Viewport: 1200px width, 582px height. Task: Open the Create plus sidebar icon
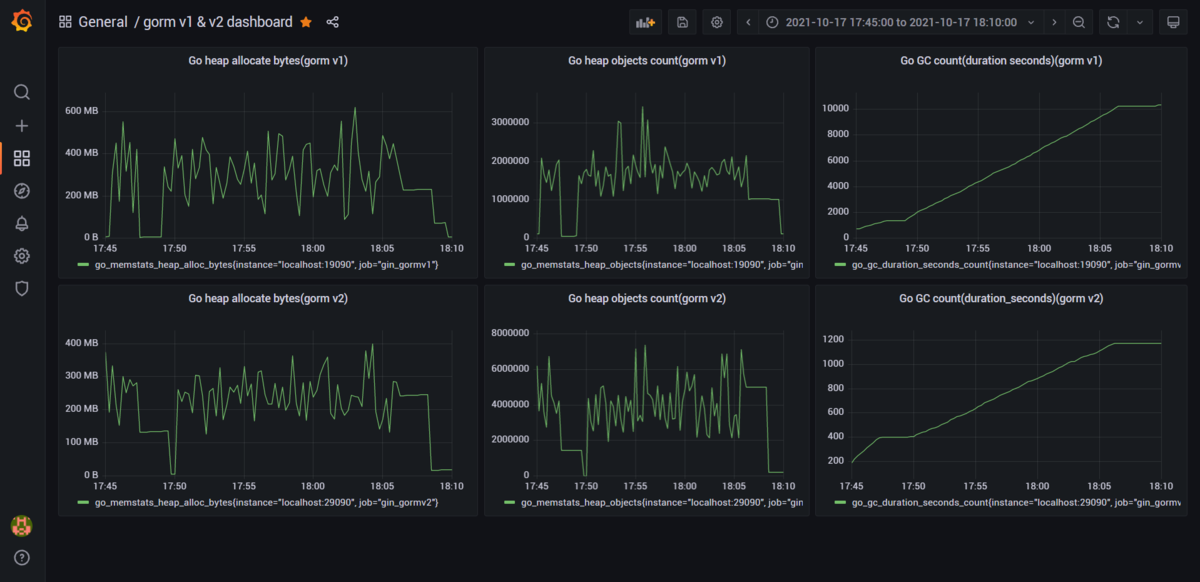click(x=22, y=126)
